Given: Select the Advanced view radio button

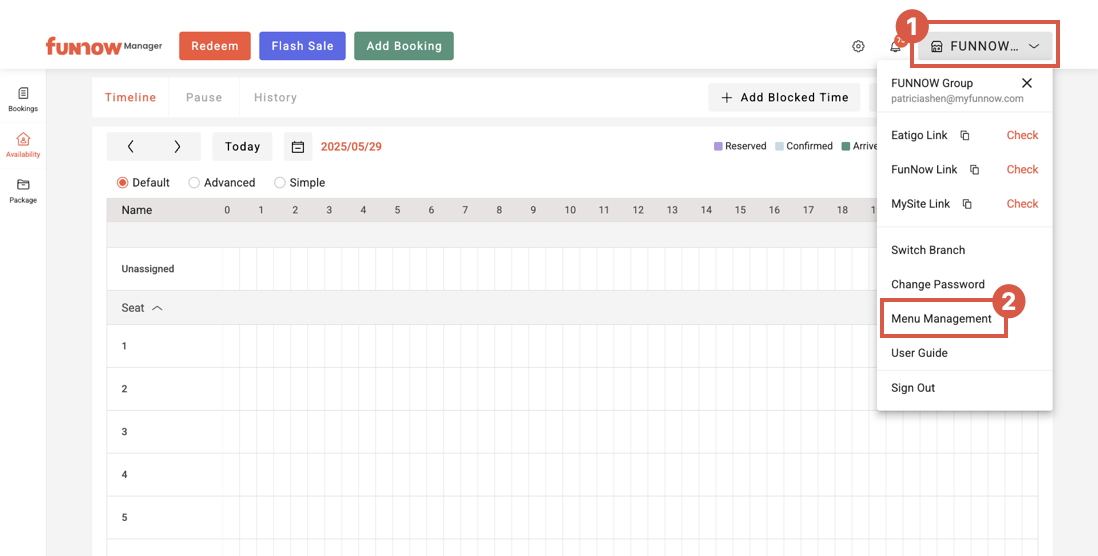Looking at the screenshot, I should (194, 183).
